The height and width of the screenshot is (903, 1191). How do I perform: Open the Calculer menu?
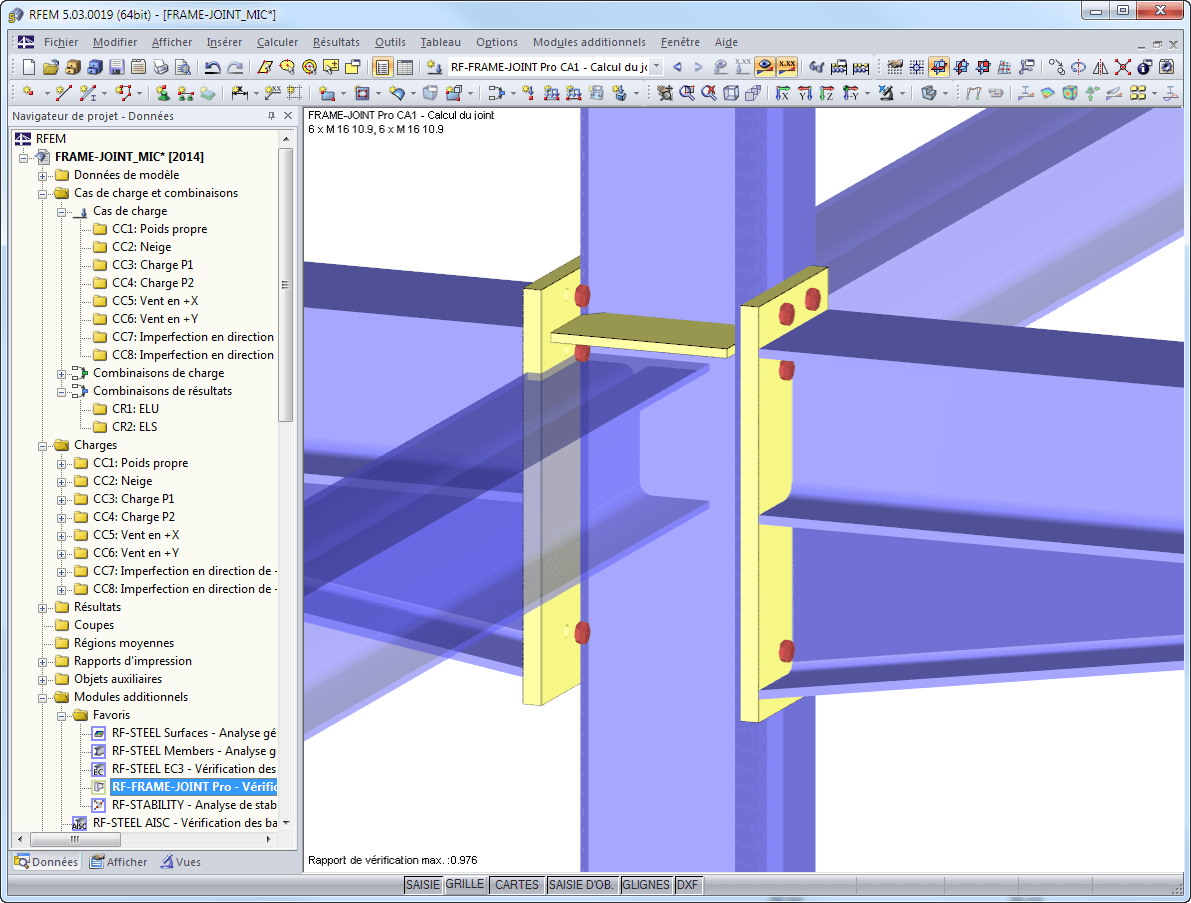(277, 42)
